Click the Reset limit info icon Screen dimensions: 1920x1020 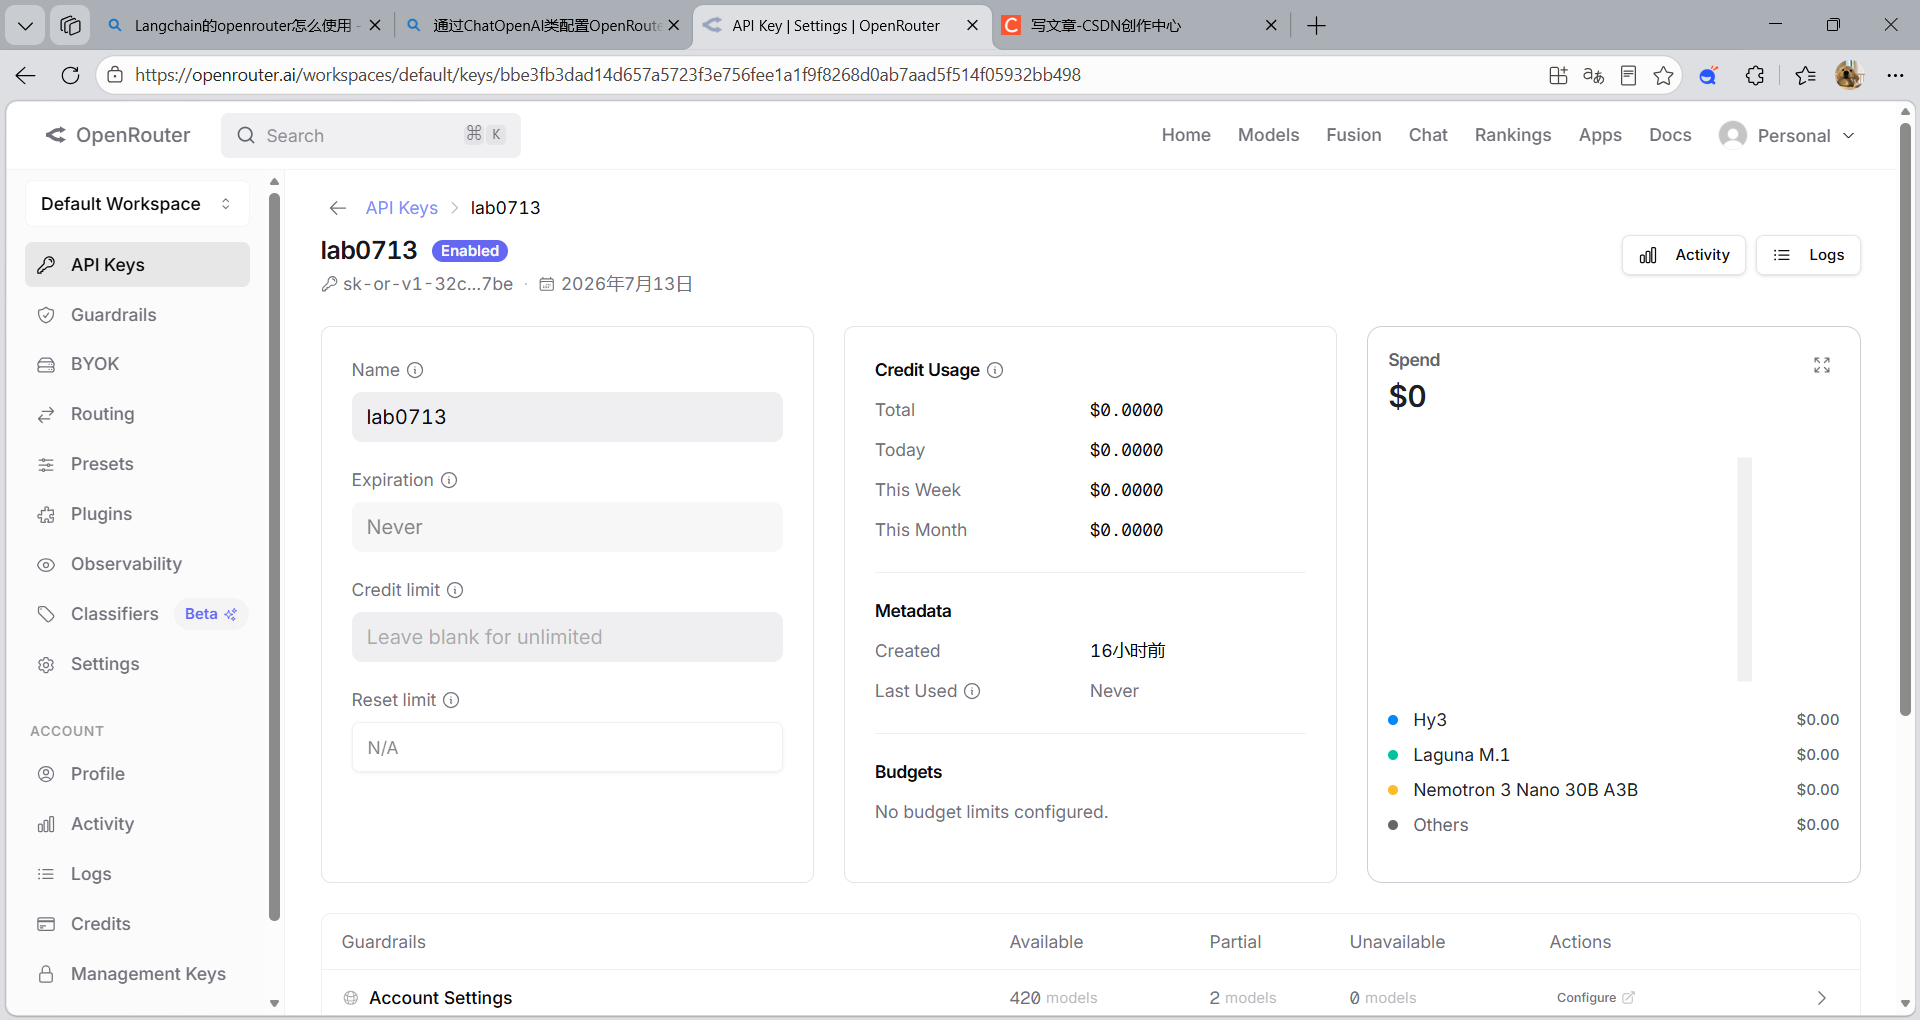(451, 700)
